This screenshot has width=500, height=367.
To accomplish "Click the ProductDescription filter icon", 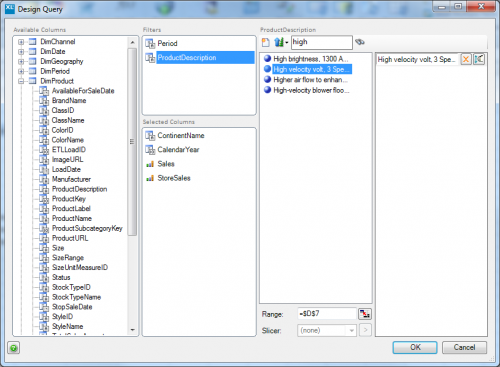I will 150,58.
